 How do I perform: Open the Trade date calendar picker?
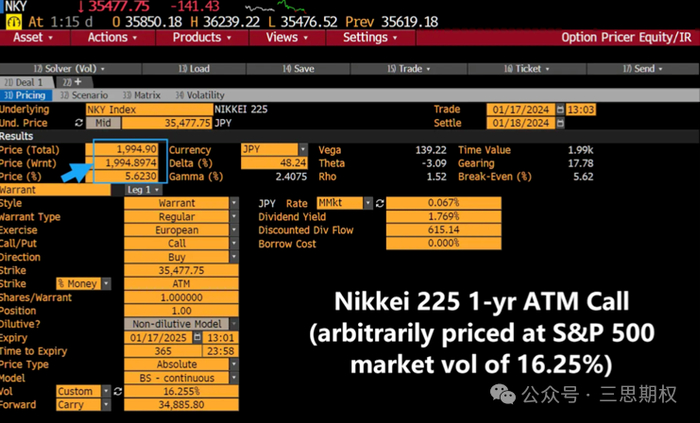click(x=560, y=109)
